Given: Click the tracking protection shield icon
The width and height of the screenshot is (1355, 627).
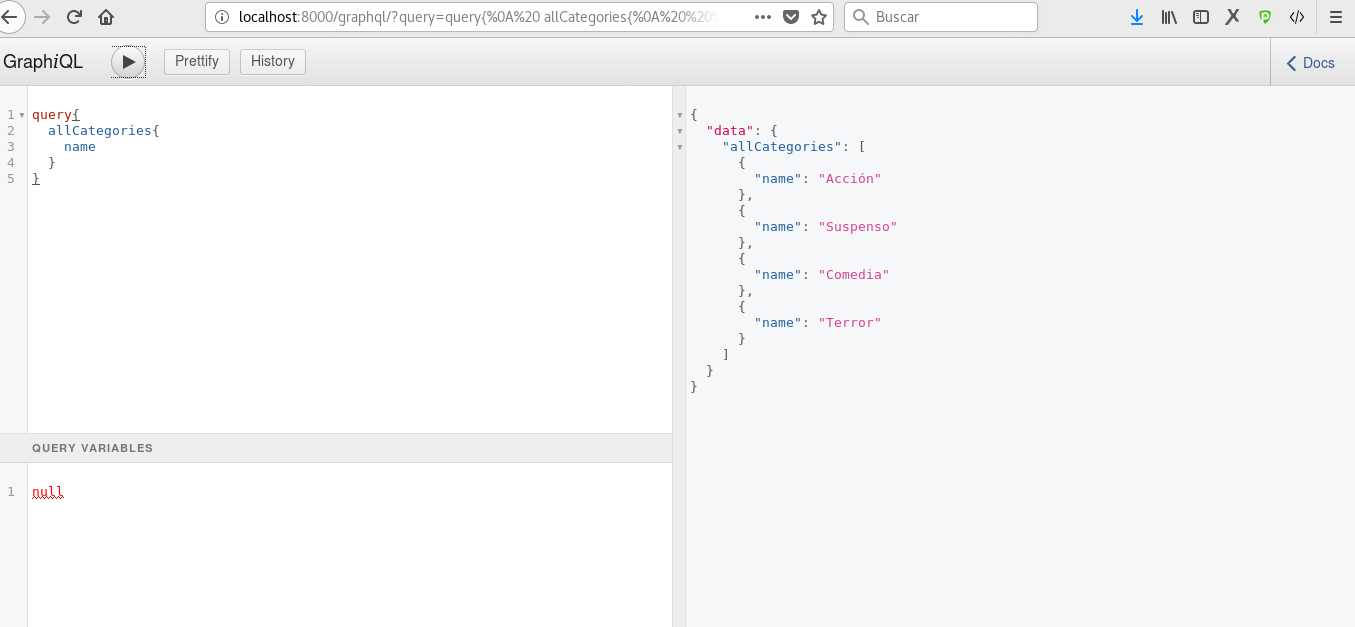Looking at the screenshot, I should [x=790, y=17].
